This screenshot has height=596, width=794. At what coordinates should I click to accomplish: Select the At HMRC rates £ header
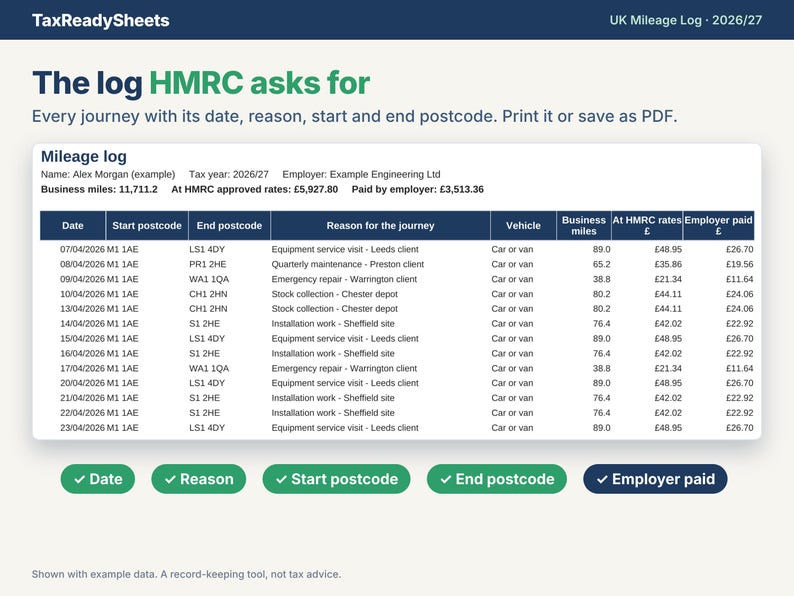[647, 226]
